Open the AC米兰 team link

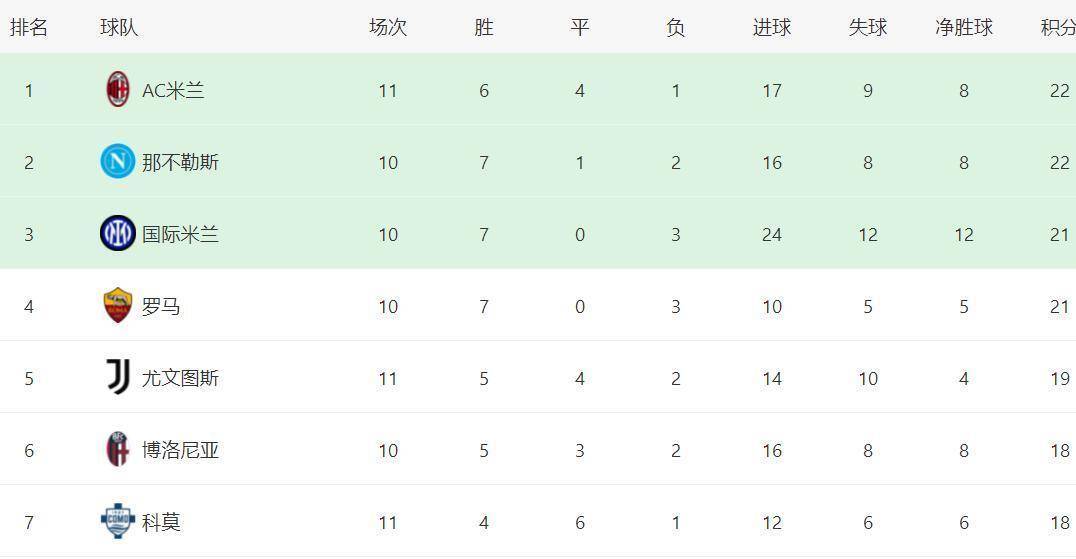pos(173,91)
